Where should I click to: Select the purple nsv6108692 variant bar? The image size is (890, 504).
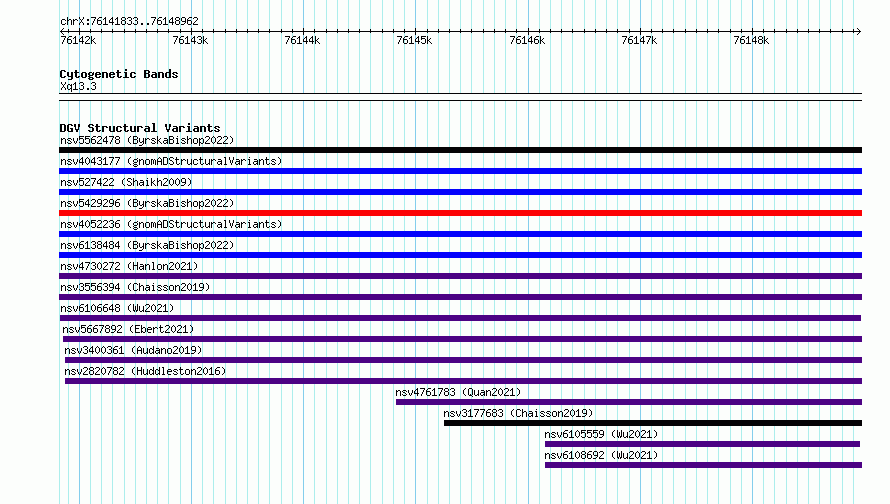703,465
